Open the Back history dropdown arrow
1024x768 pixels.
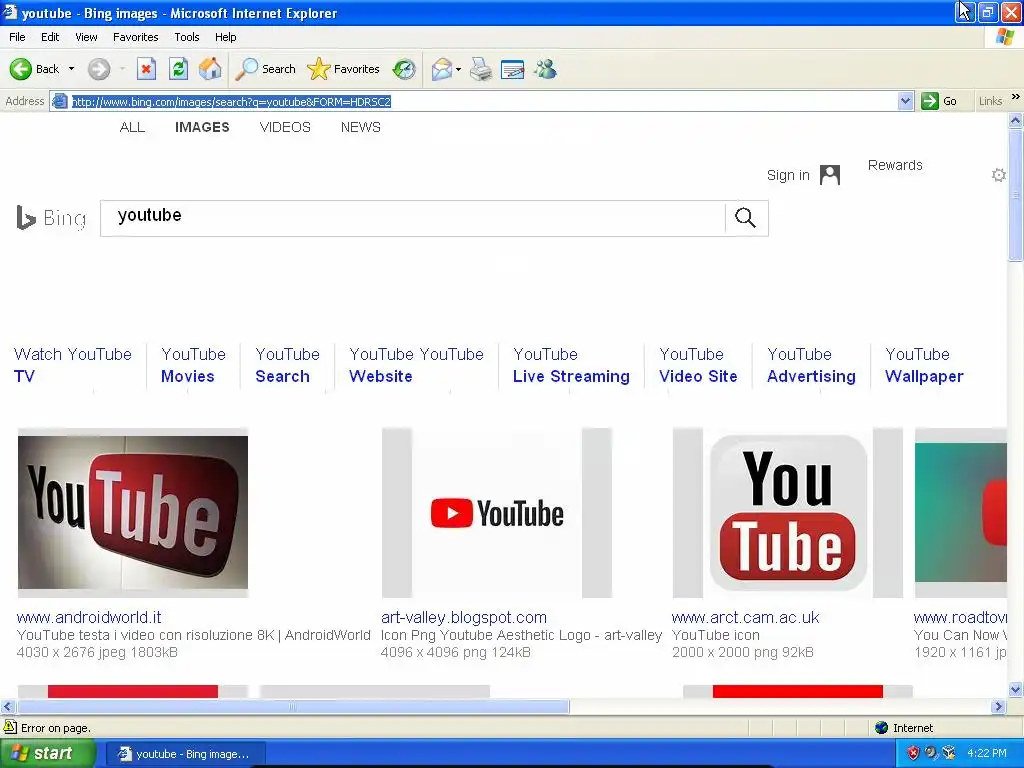point(71,69)
